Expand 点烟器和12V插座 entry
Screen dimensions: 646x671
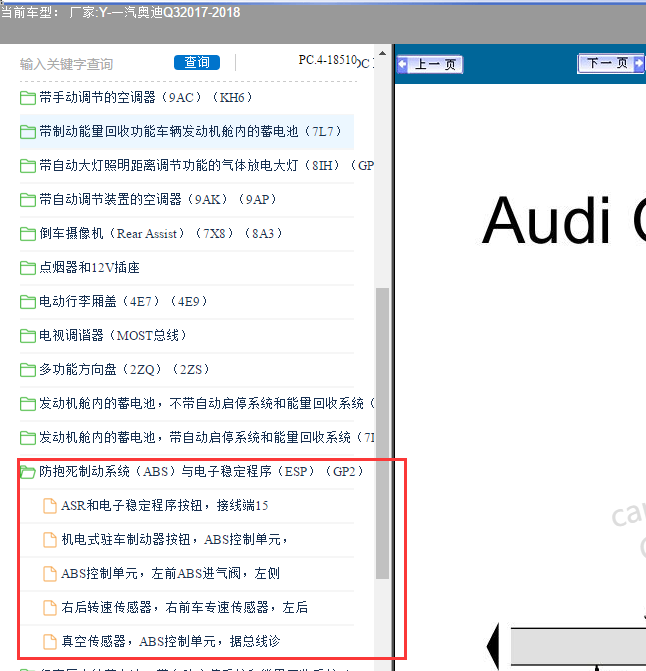(89, 267)
